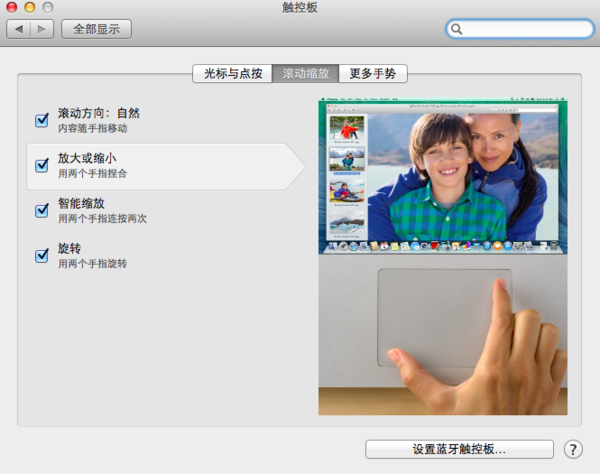
Task: Click the 全部显示 button
Action: tap(96, 29)
